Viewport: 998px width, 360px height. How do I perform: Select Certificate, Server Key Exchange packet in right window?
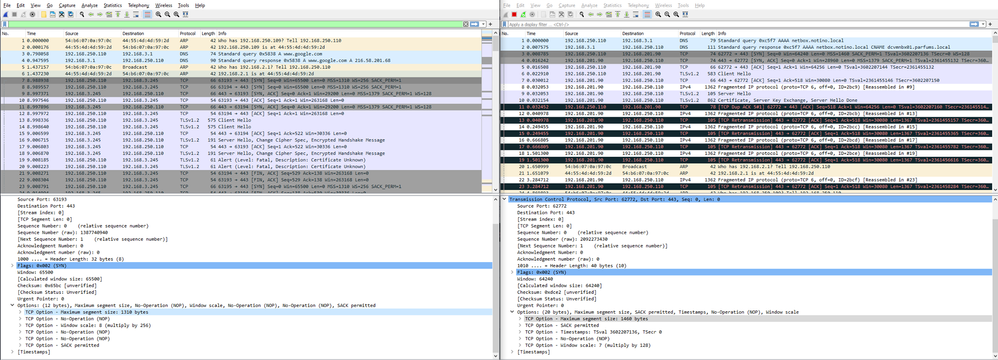[746, 101]
